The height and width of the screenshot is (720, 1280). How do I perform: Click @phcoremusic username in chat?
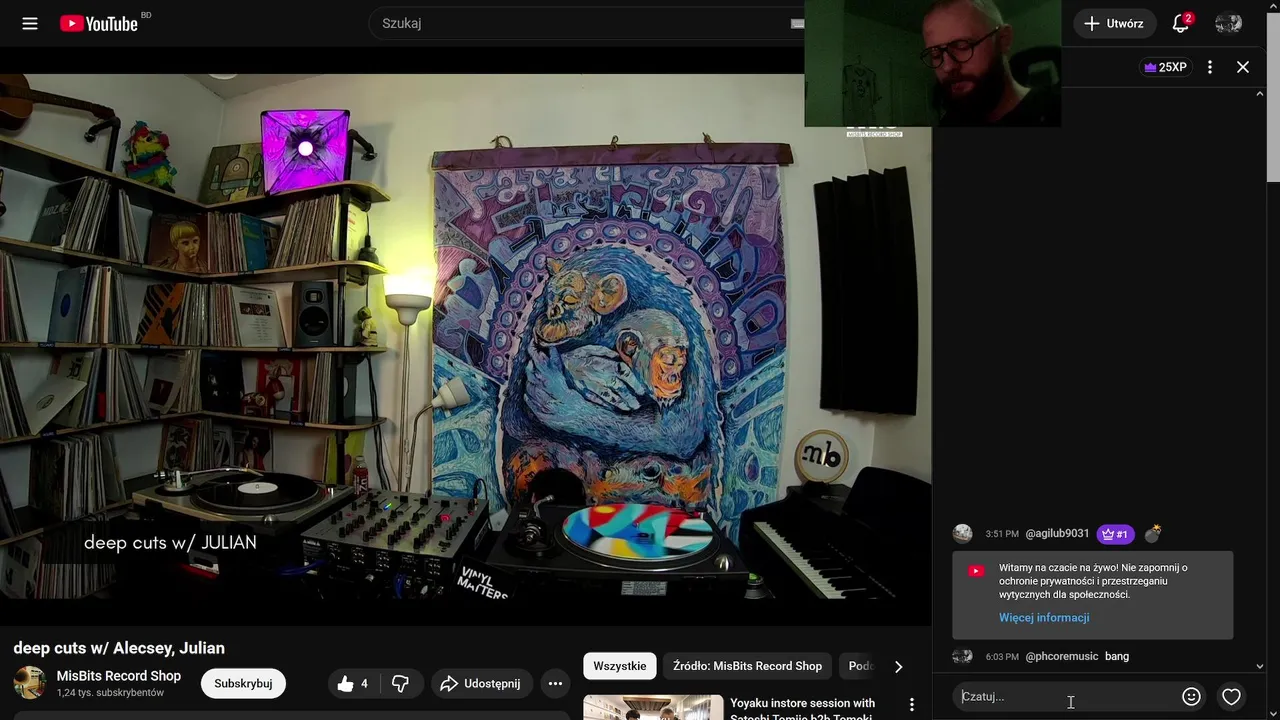(1062, 656)
